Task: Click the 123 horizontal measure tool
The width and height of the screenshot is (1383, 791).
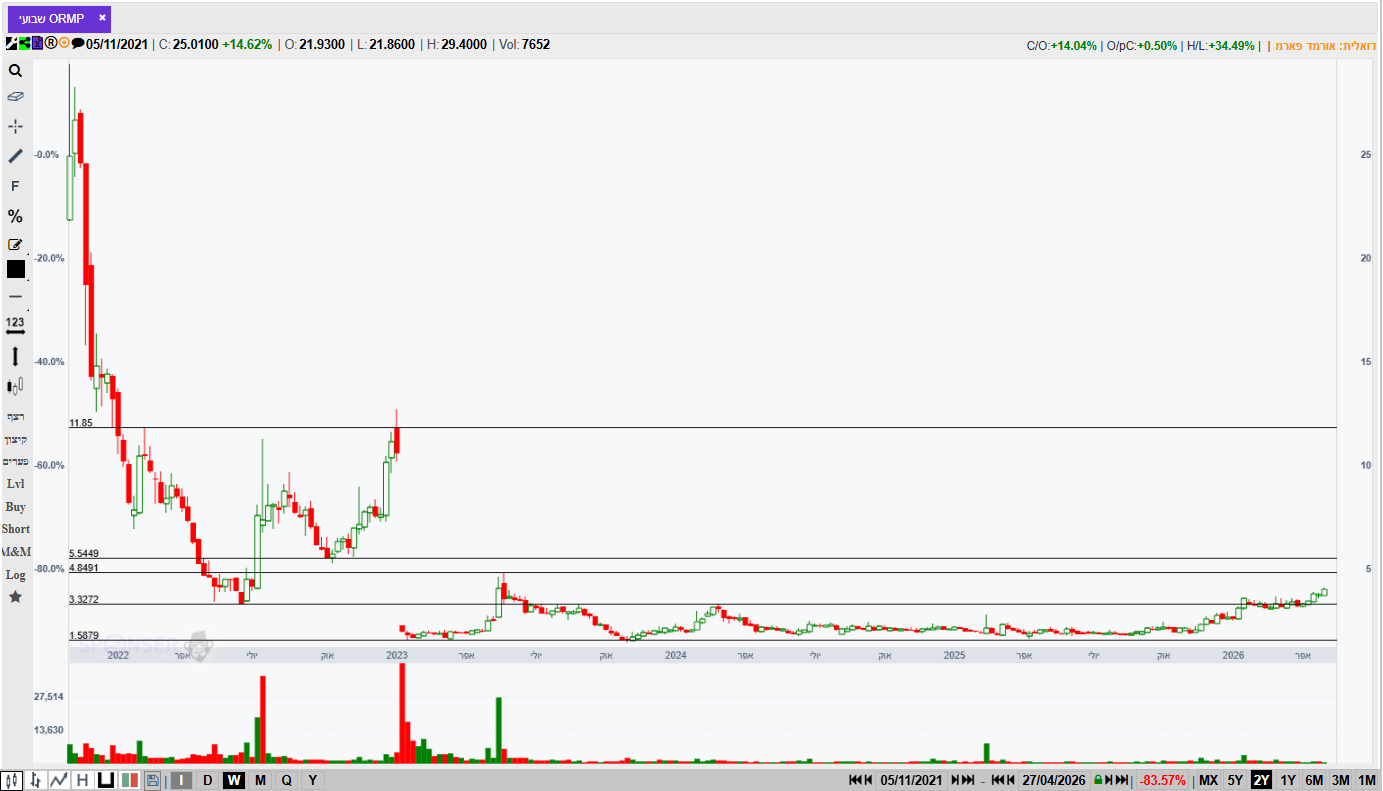Action: point(15,325)
